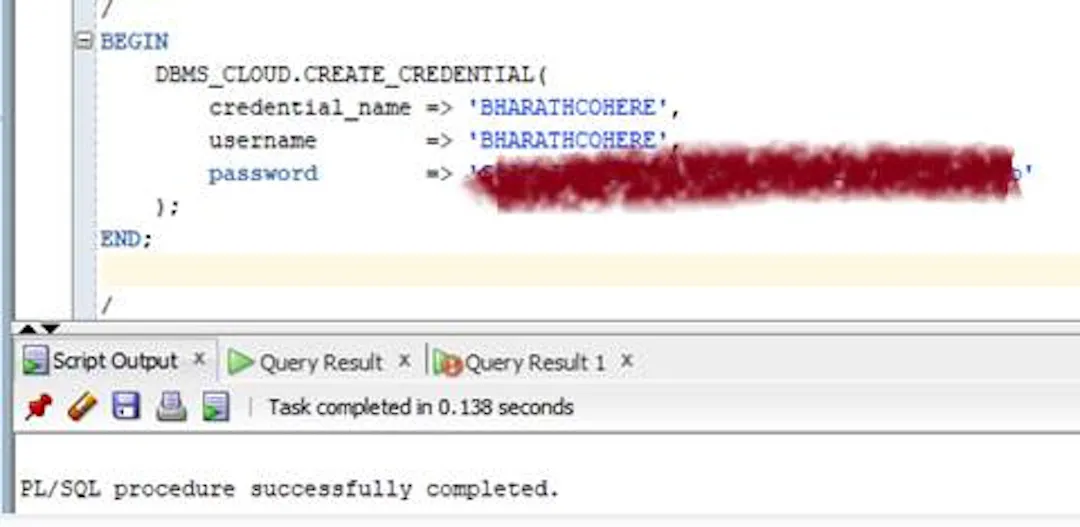Viewport: 1080px width, 527px height.
Task: Click 'BHARATHCOHERE' value on credential_name line
Action: 568,107
